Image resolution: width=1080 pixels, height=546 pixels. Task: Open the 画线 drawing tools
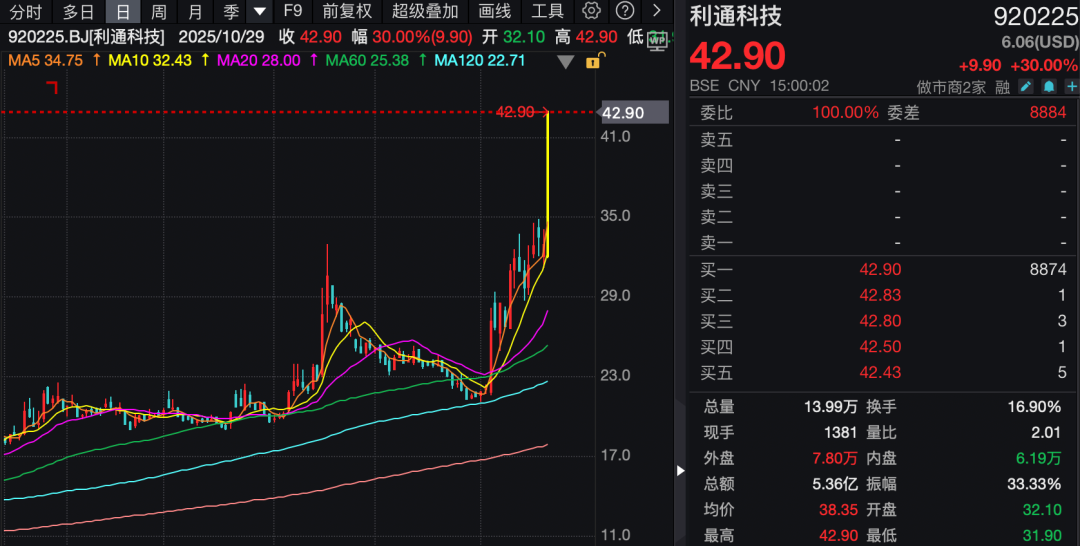click(x=495, y=11)
